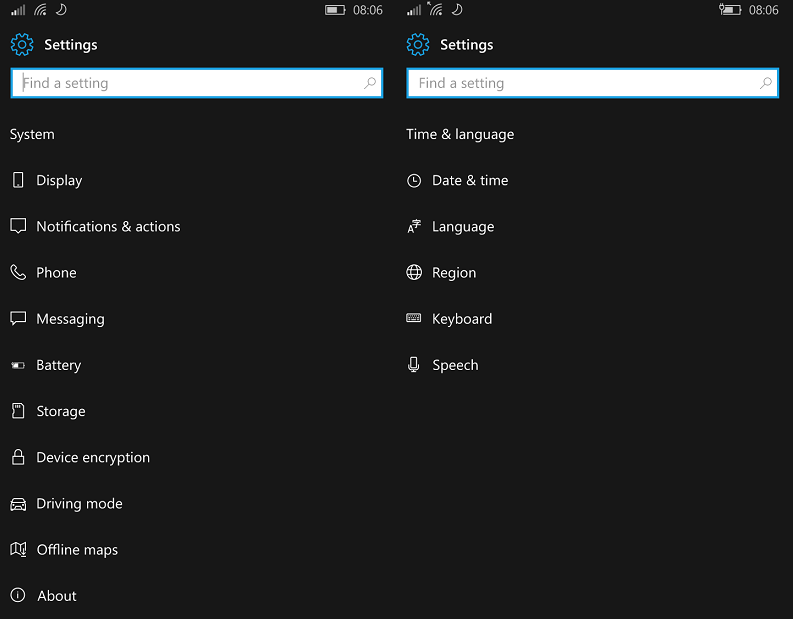Click the Language character icon
Image resolution: width=793 pixels, height=619 pixels.
[414, 226]
